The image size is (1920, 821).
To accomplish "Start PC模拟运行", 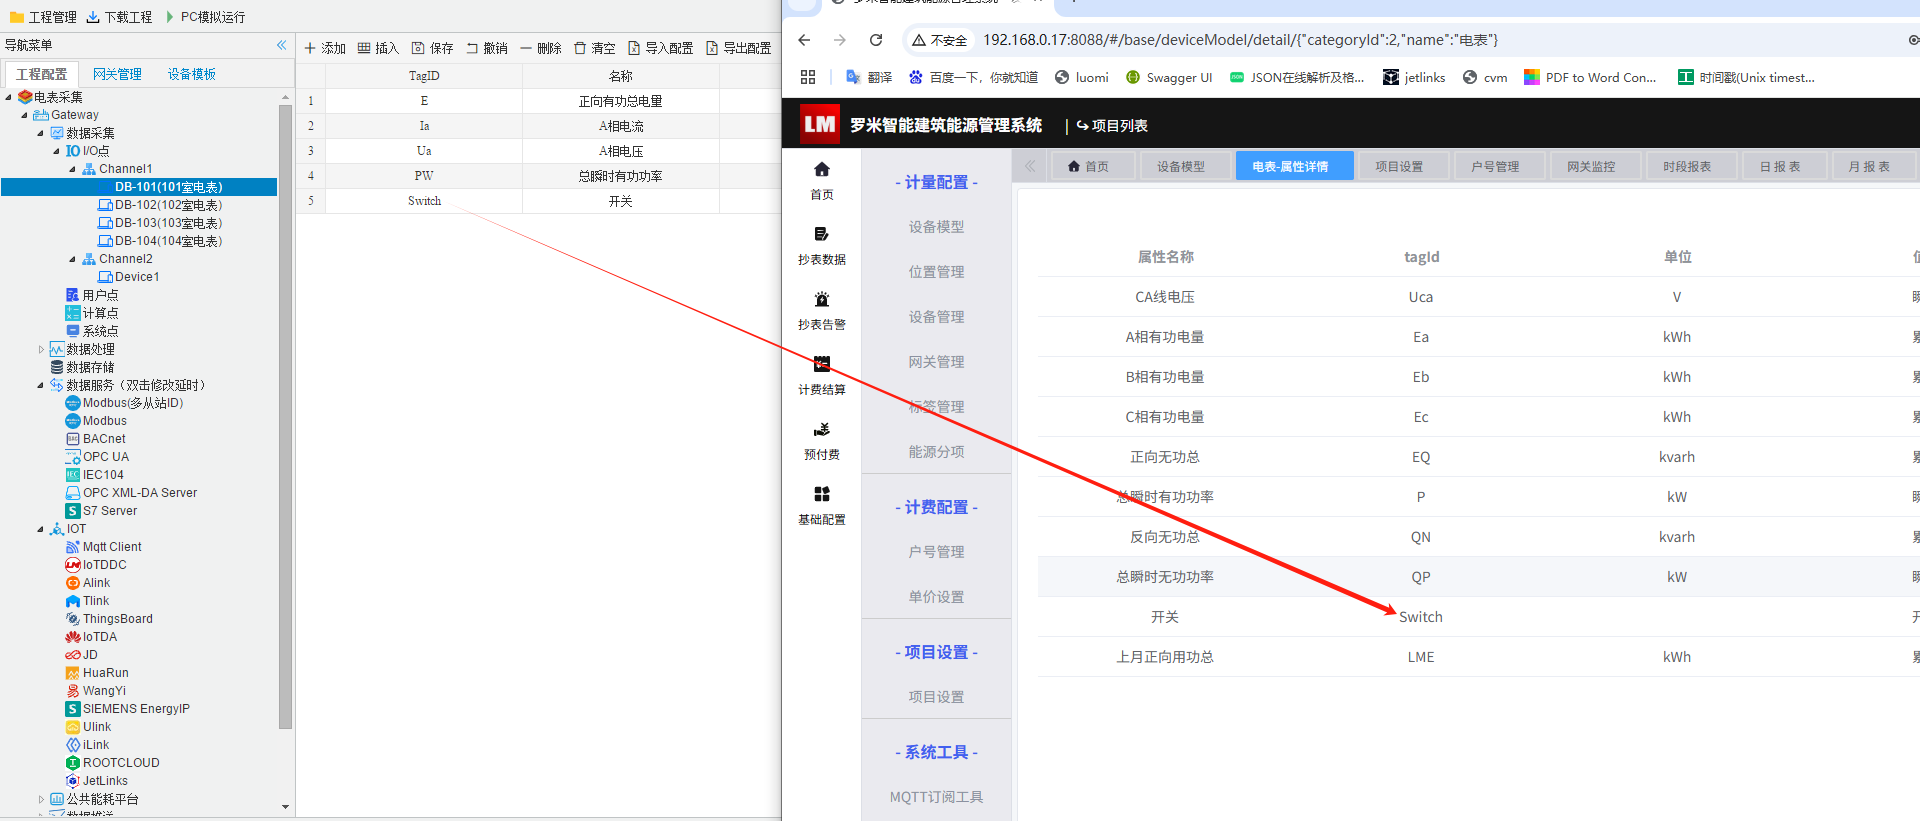I will tap(204, 17).
